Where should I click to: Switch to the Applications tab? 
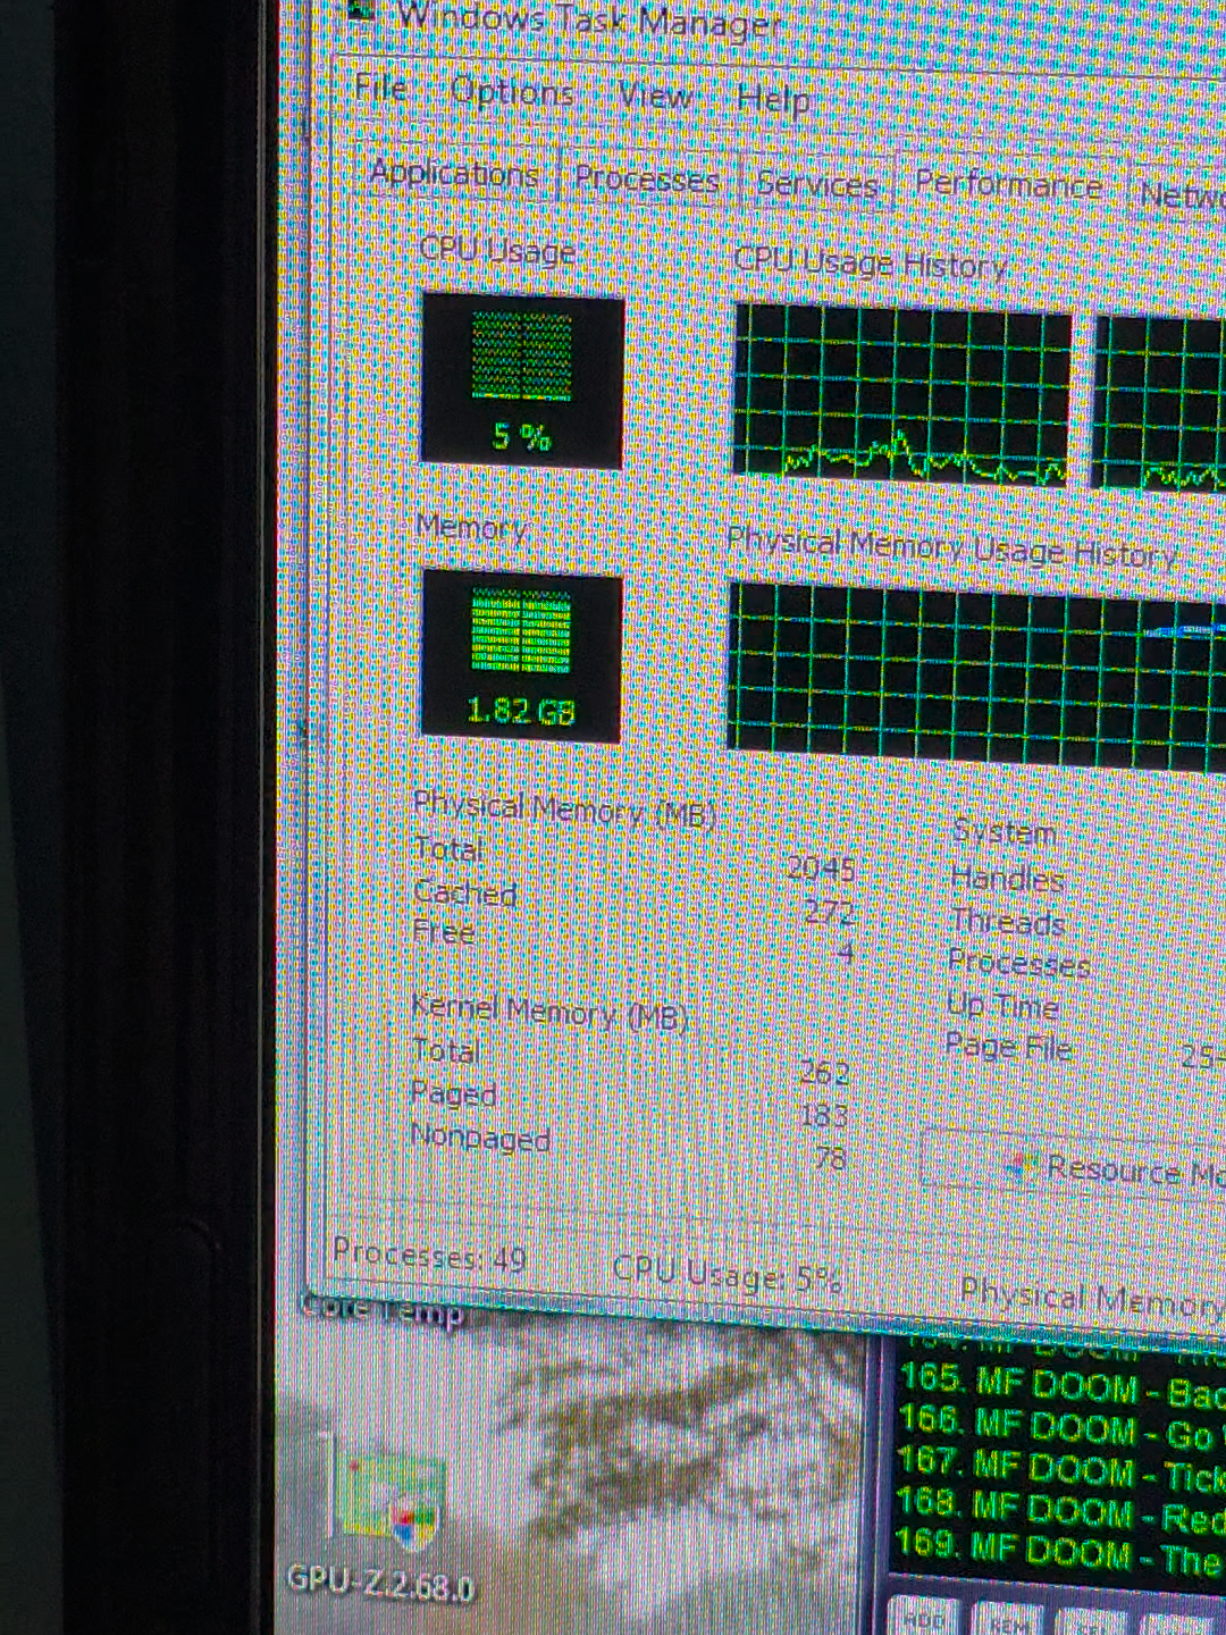(453, 173)
